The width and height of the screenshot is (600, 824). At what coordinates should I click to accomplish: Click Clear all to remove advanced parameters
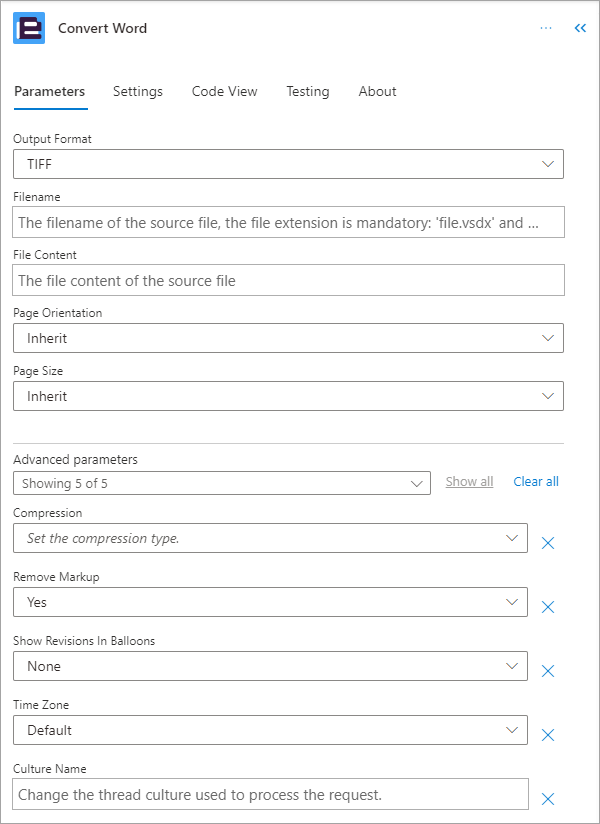point(535,481)
